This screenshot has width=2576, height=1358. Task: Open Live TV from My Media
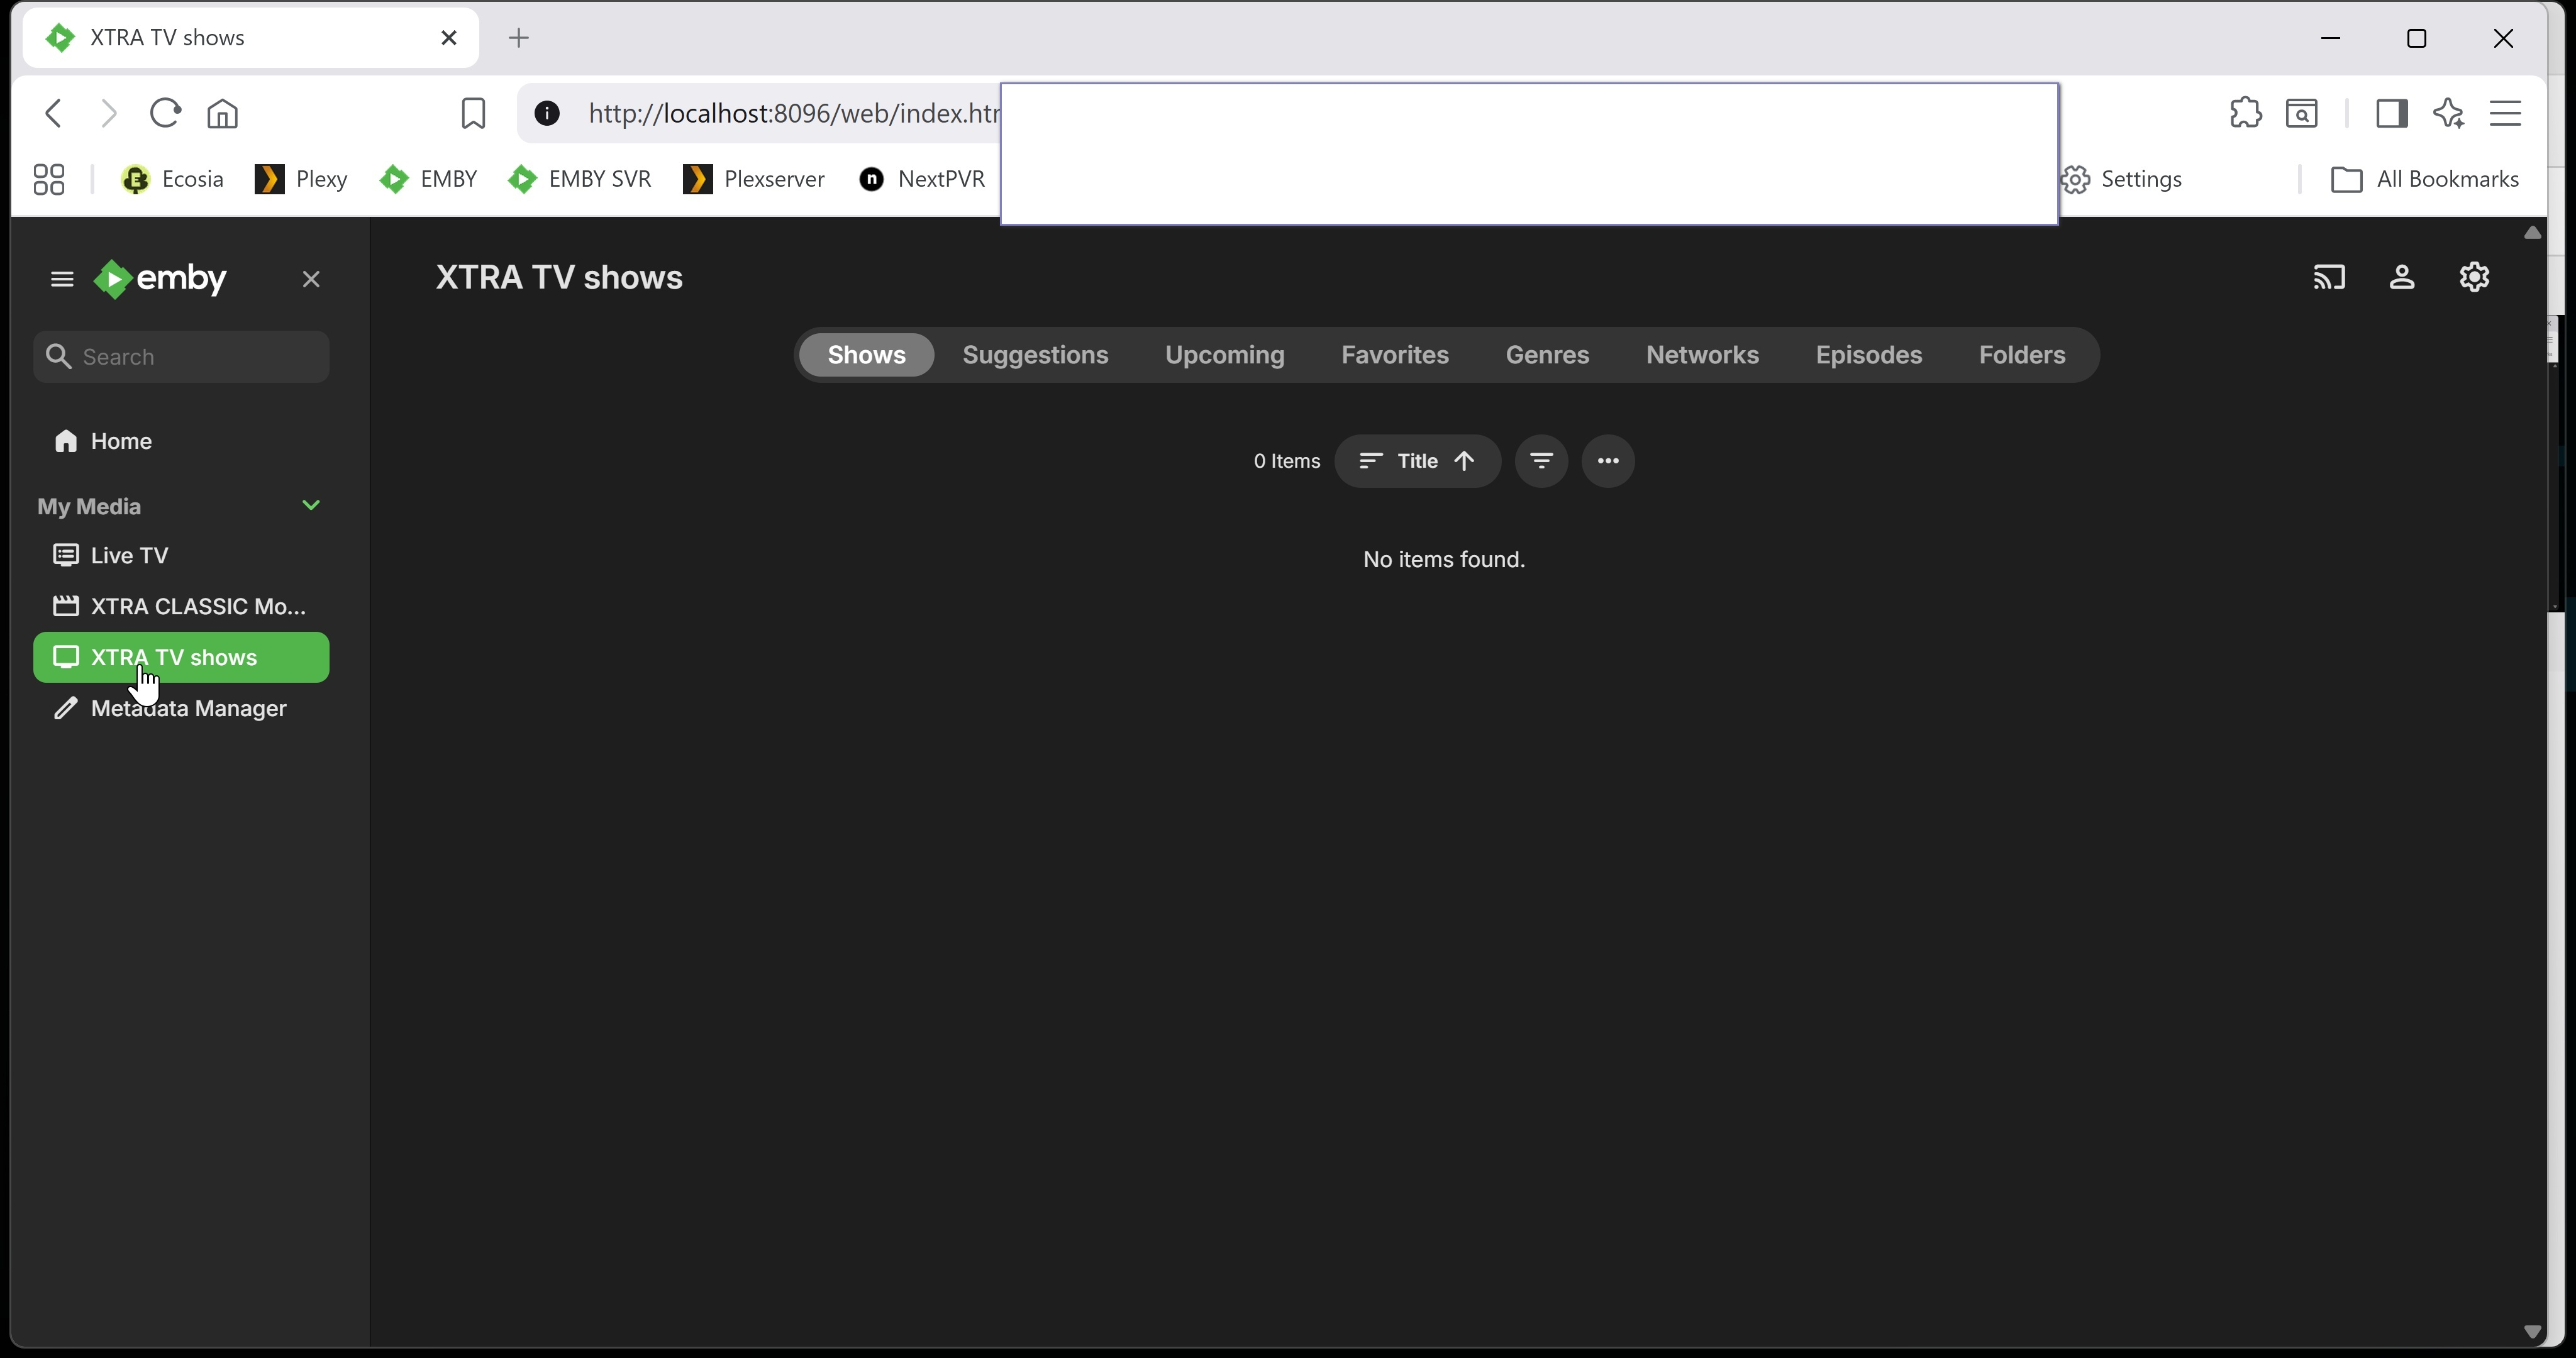coord(129,555)
